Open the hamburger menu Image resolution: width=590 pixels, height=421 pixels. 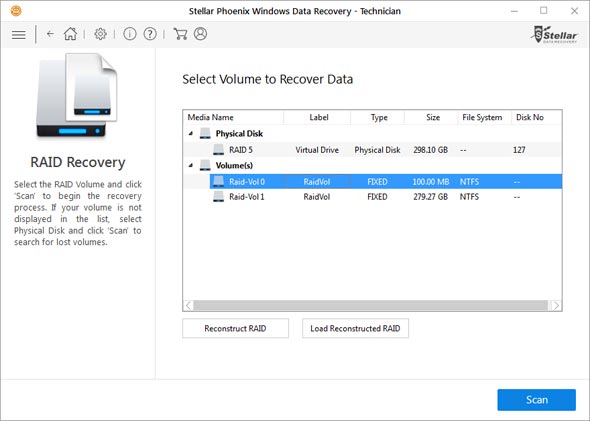(18, 35)
